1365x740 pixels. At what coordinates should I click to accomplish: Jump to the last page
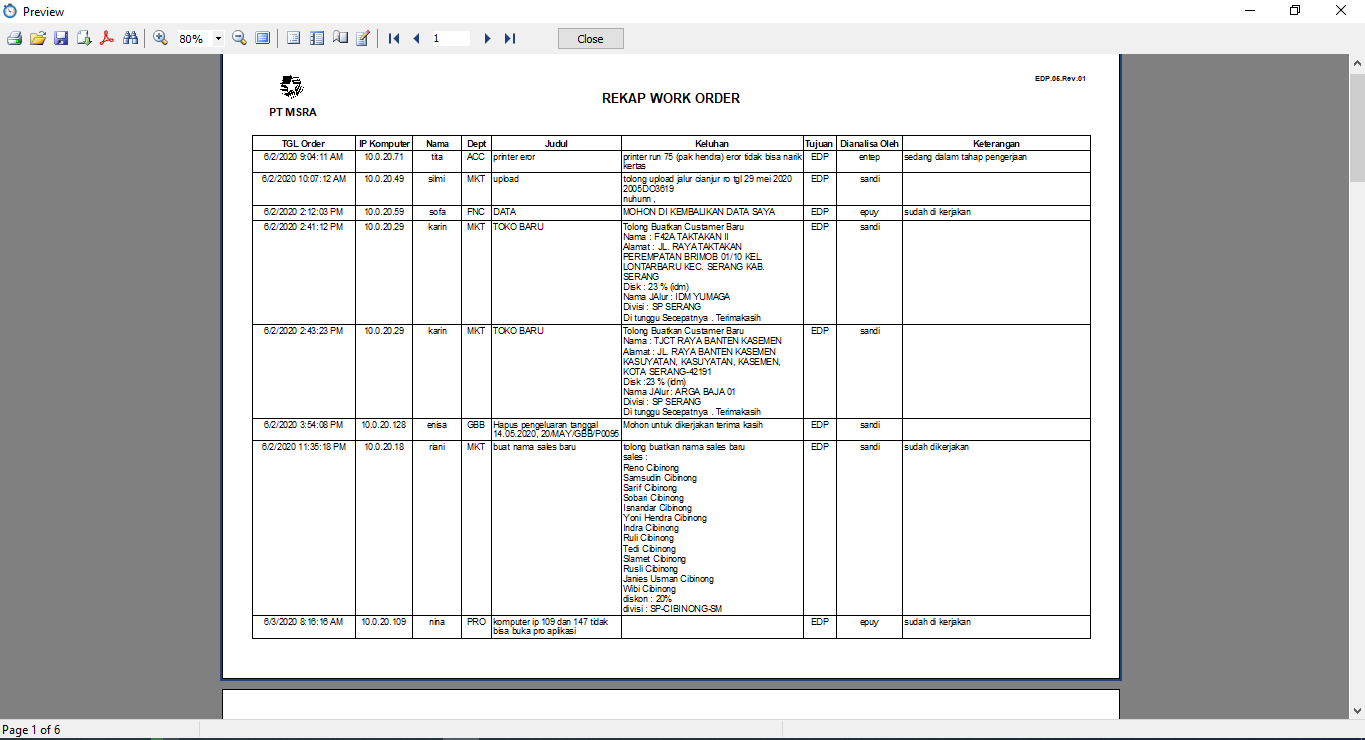coord(510,38)
